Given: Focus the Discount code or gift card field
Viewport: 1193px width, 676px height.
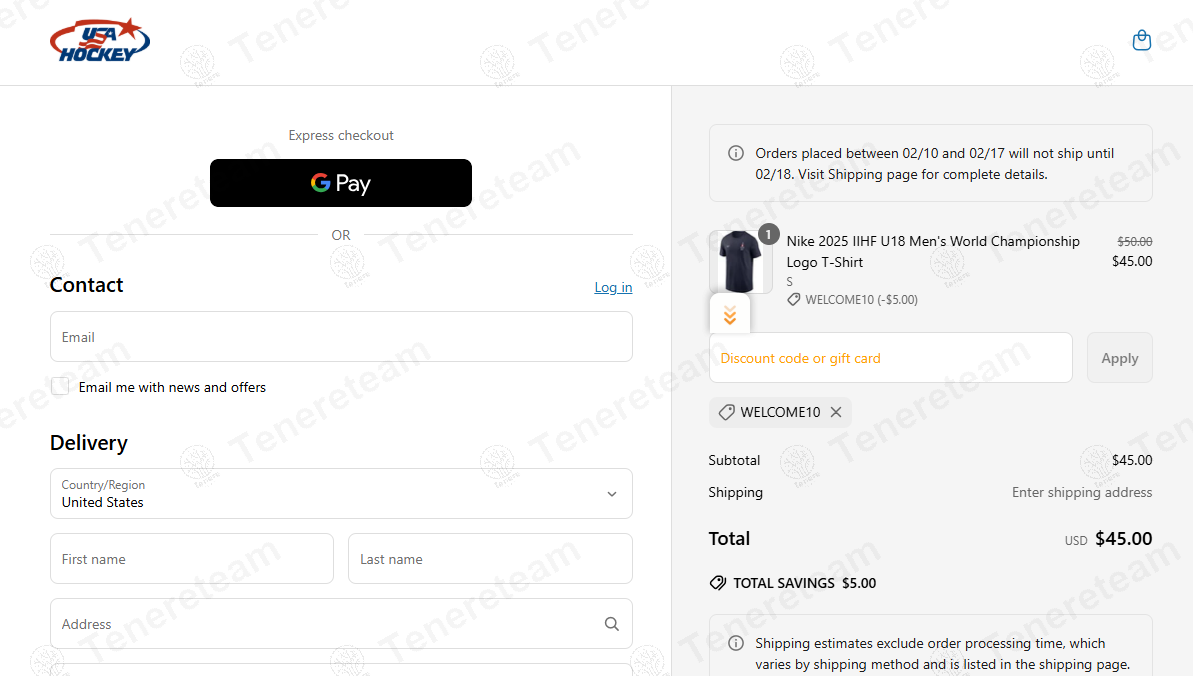Looking at the screenshot, I should point(891,358).
